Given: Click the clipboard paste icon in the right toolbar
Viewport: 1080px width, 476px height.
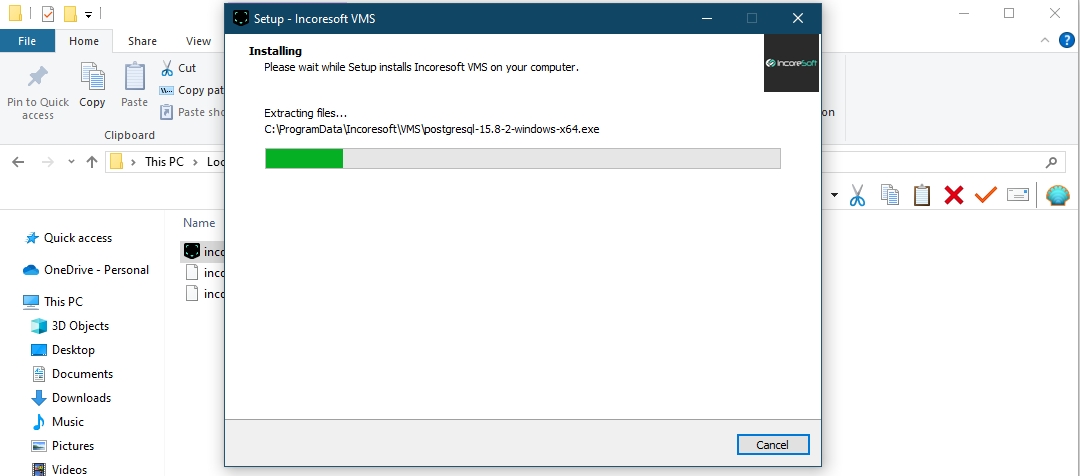Looking at the screenshot, I should click(x=922, y=195).
